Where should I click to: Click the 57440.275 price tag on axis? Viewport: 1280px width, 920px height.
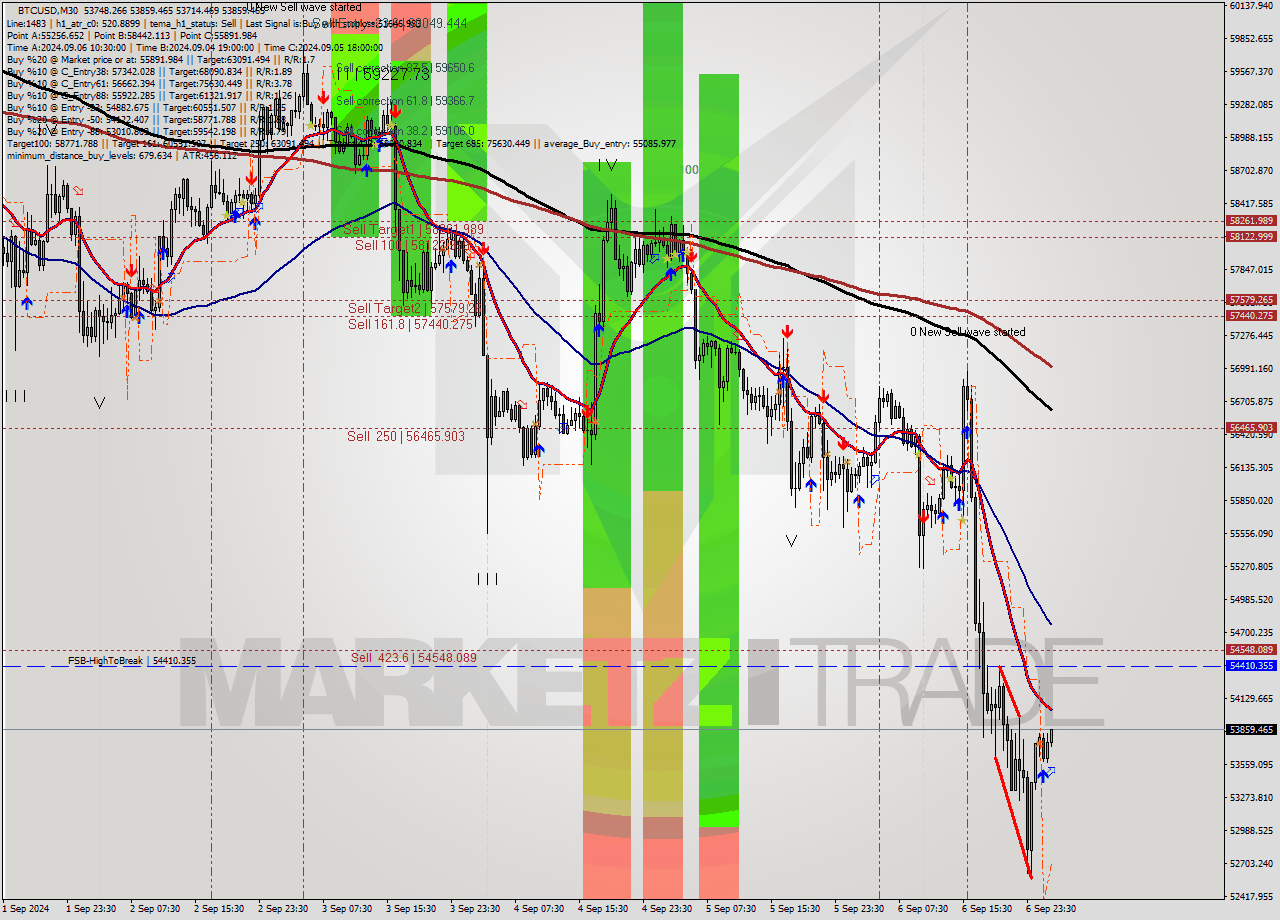point(1251,316)
